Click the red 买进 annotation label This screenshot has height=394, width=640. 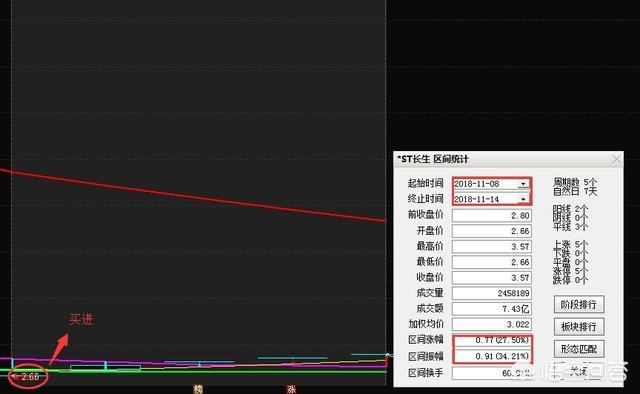81,320
